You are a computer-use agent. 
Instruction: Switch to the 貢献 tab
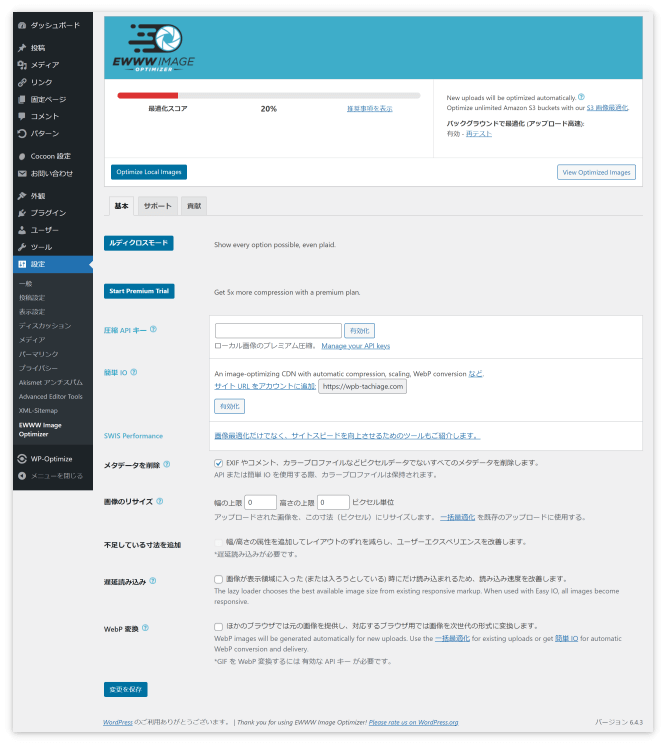click(194, 206)
